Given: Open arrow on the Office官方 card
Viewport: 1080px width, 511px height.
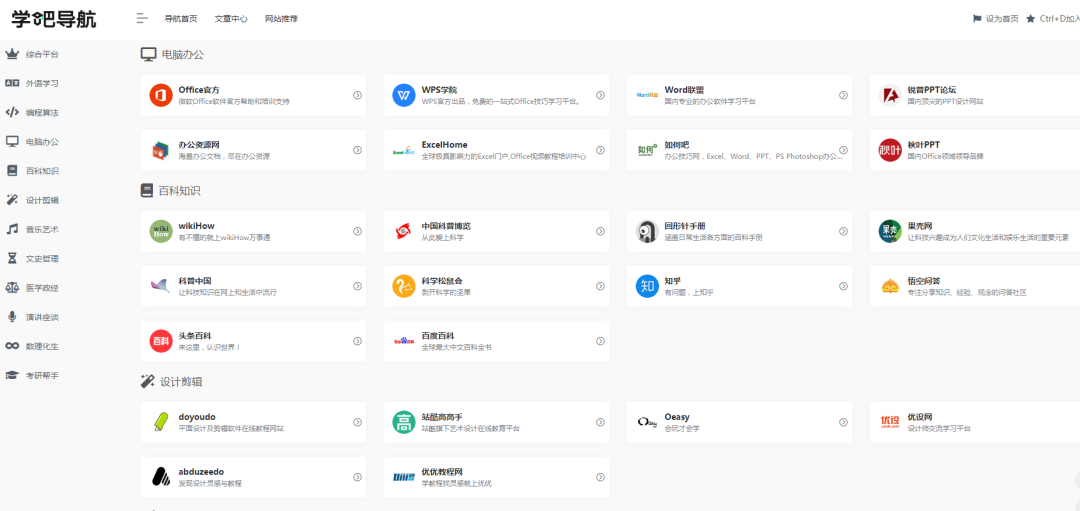Looking at the screenshot, I should coord(357,95).
